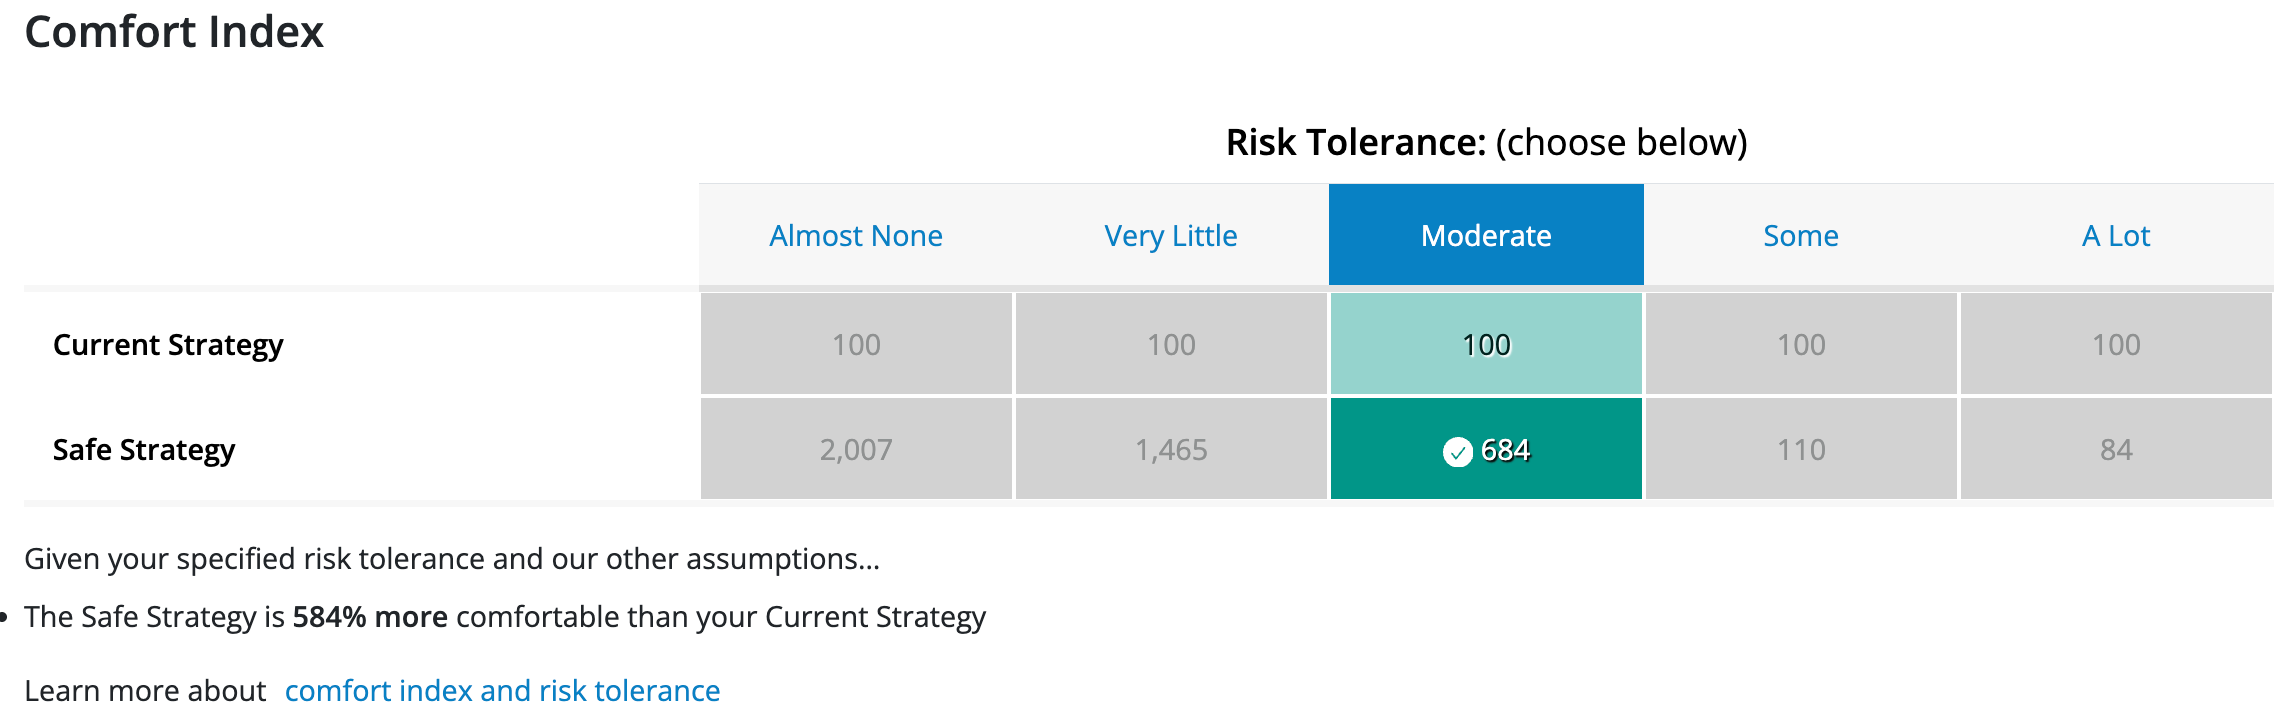Image resolution: width=2280 pixels, height=726 pixels.
Task: Choose the Very Little risk tolerance
Action: (1171, 236)
